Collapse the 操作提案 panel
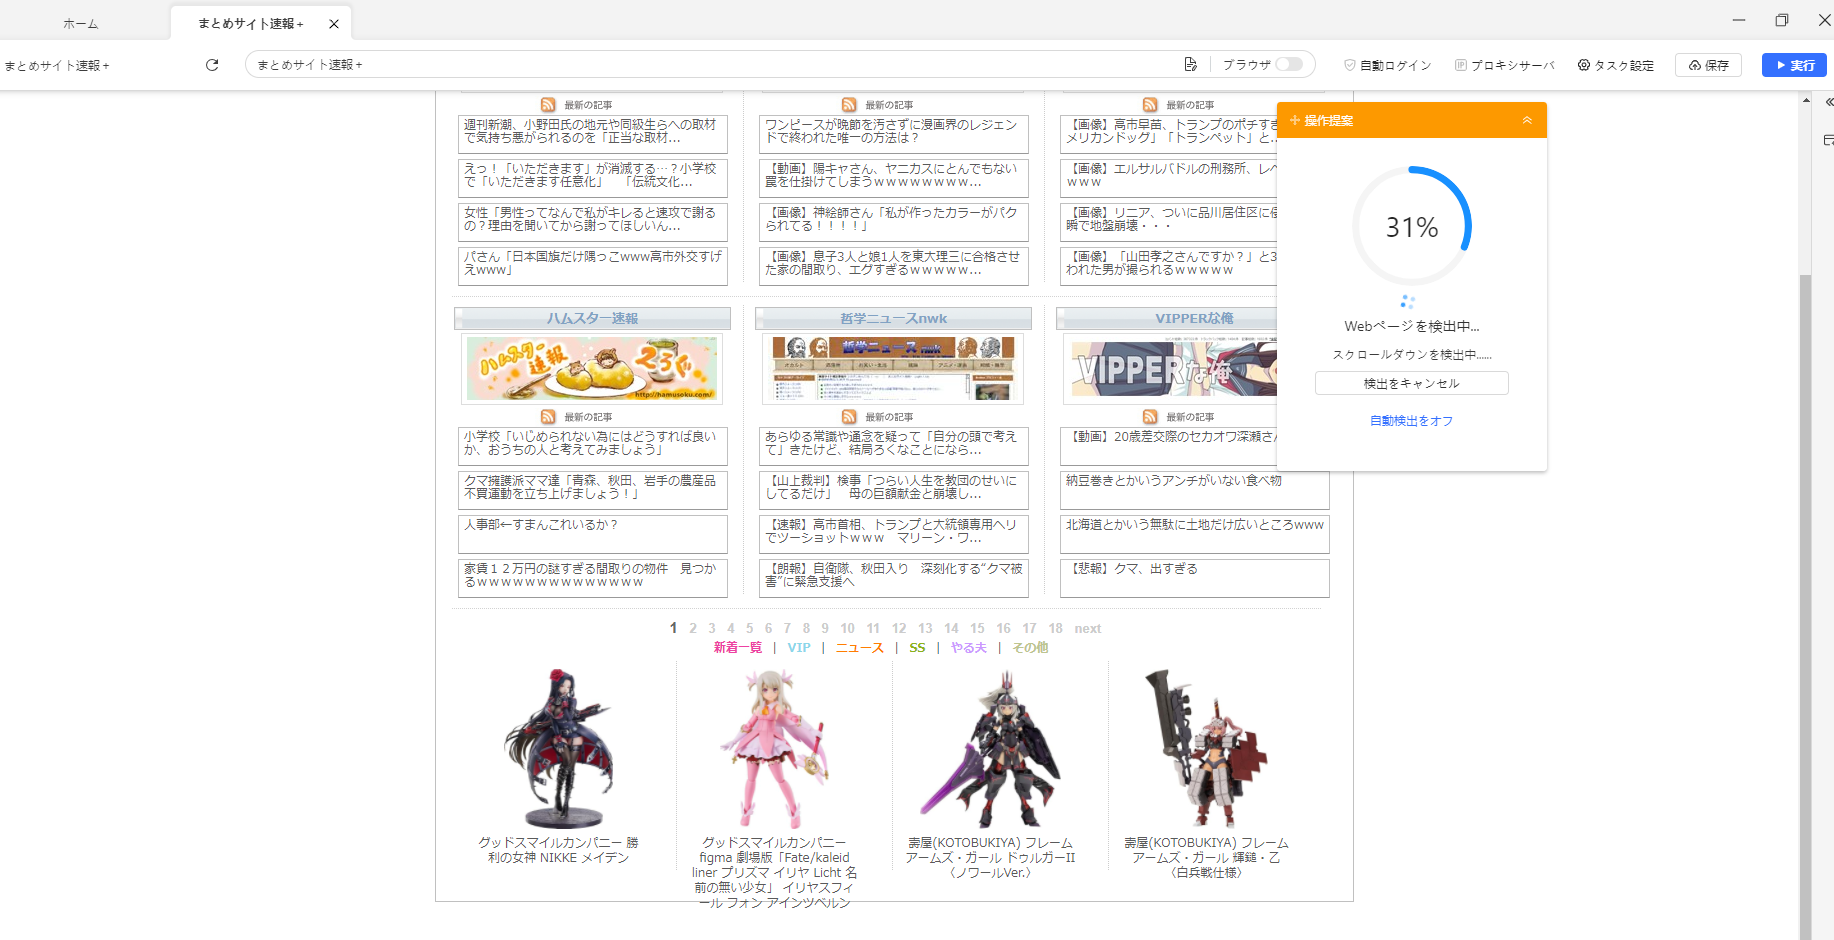The width and height of the screenshot is (1834, 940). (x=1526, y=120)
